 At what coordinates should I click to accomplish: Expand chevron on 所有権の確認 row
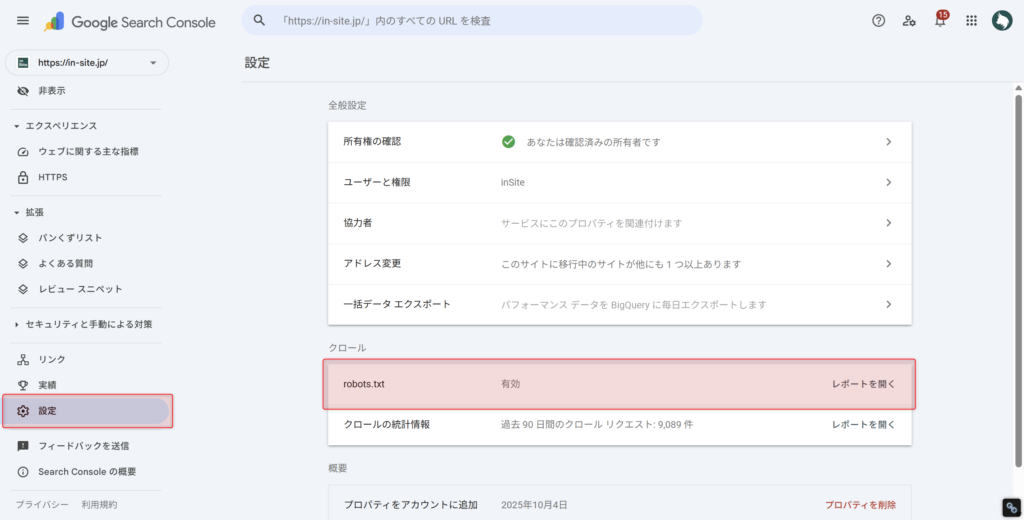click(x=889, y=142)
